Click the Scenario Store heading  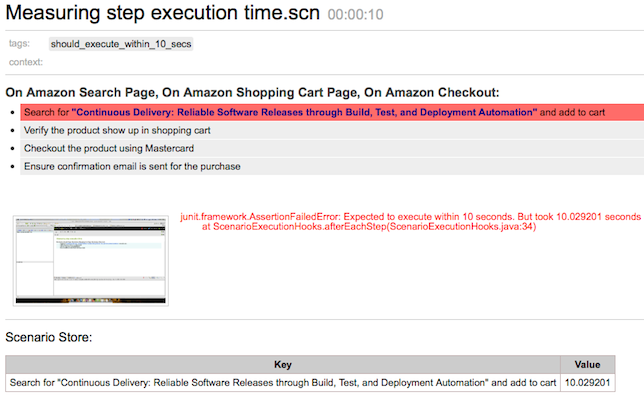(x=49, y=337)
